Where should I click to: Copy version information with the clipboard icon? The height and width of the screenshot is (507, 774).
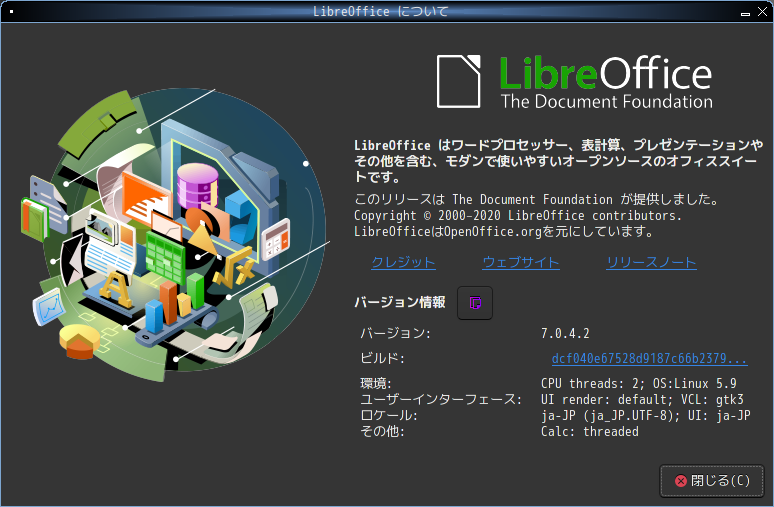[475, 303]
